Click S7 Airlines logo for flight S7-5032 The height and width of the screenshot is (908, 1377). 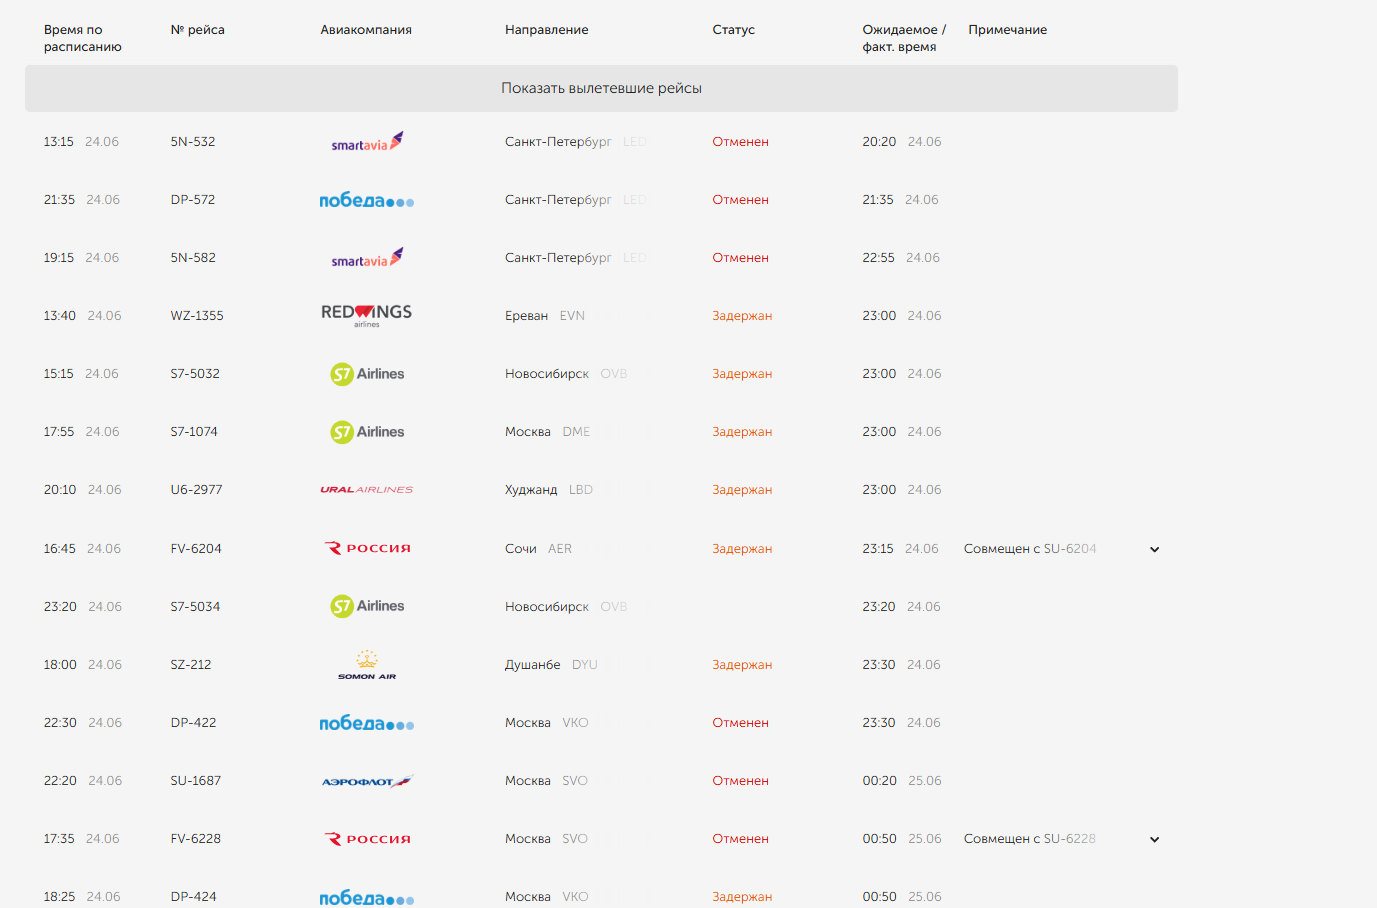pyautogui.click(x=367, y=374)
